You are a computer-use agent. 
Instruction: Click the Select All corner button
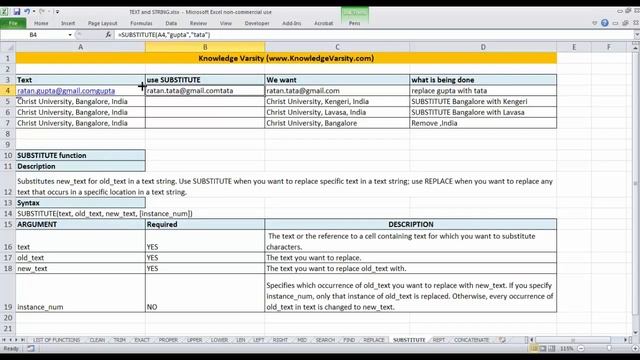(8, 47)
